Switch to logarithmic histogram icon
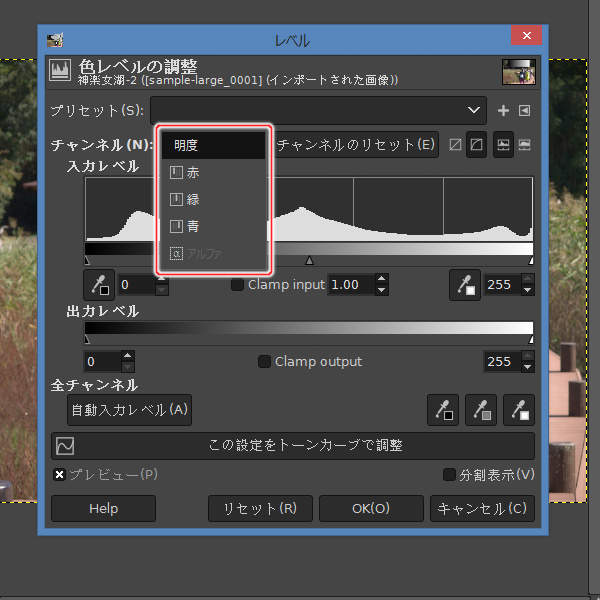 [x=524, y=145]
